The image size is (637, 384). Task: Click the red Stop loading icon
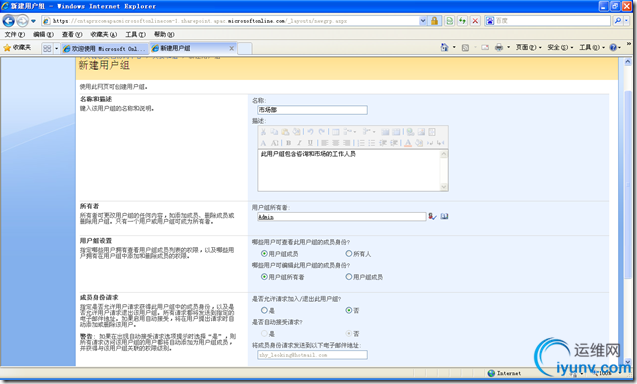[475, 21]
